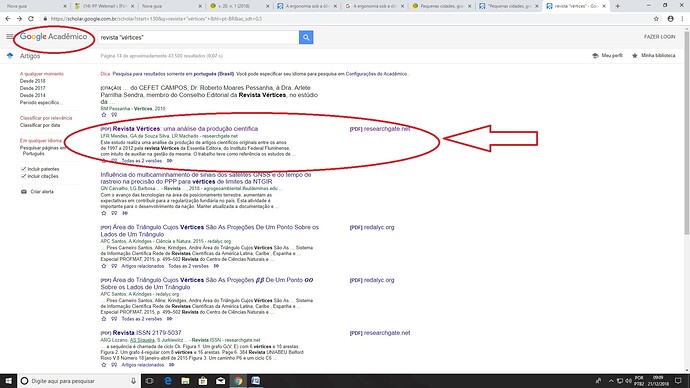Reload the page with browser refresh icon
The image size is (690, 388).
[31, 19]
